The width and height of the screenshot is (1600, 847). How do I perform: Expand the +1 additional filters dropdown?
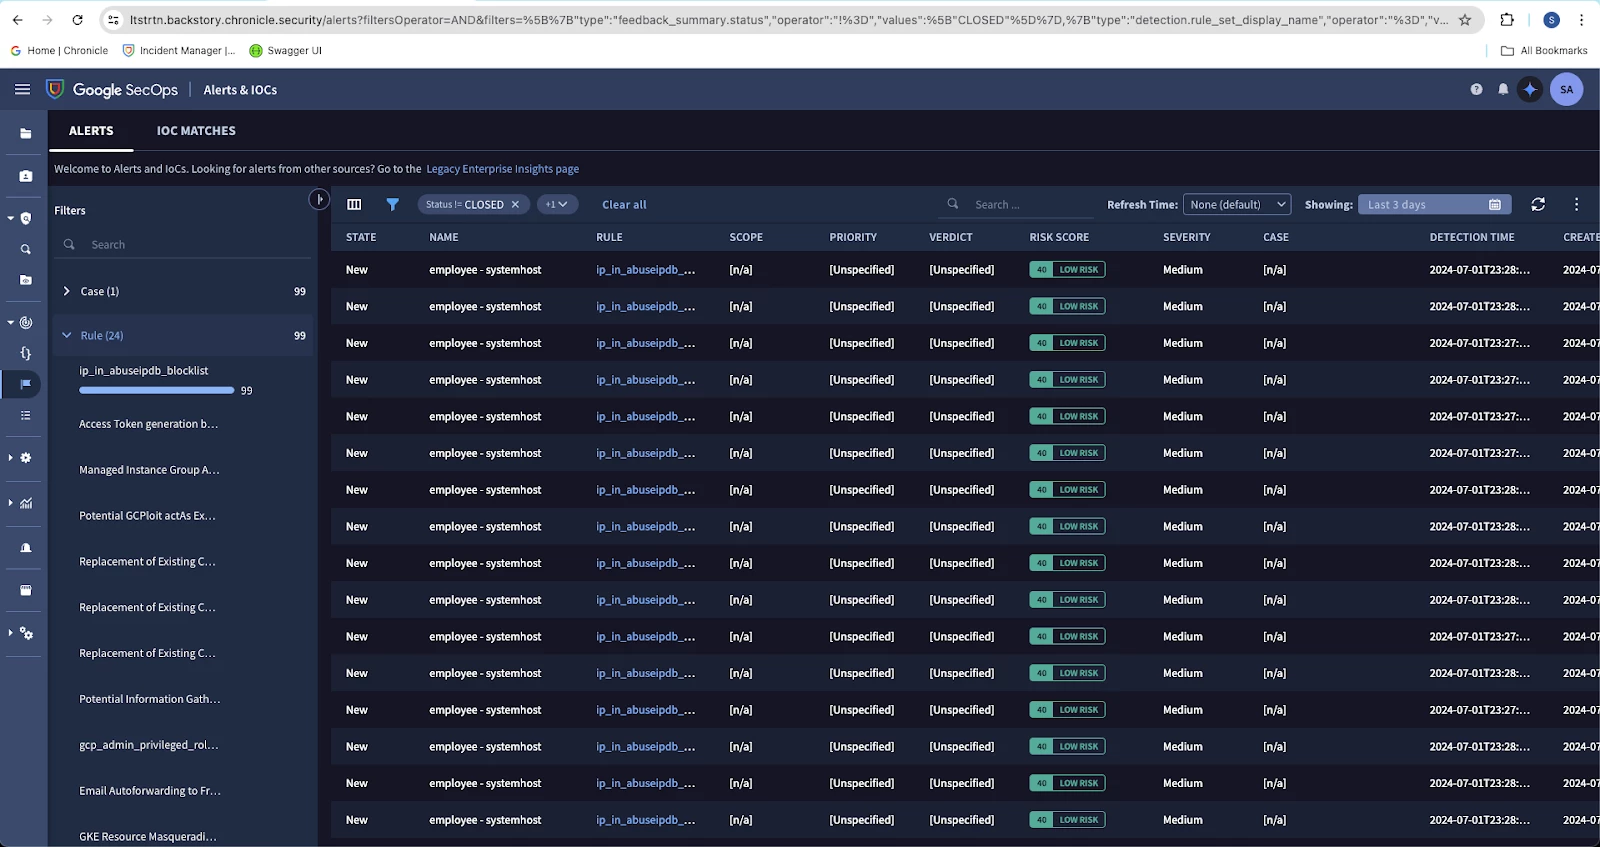tap(557, 204)
